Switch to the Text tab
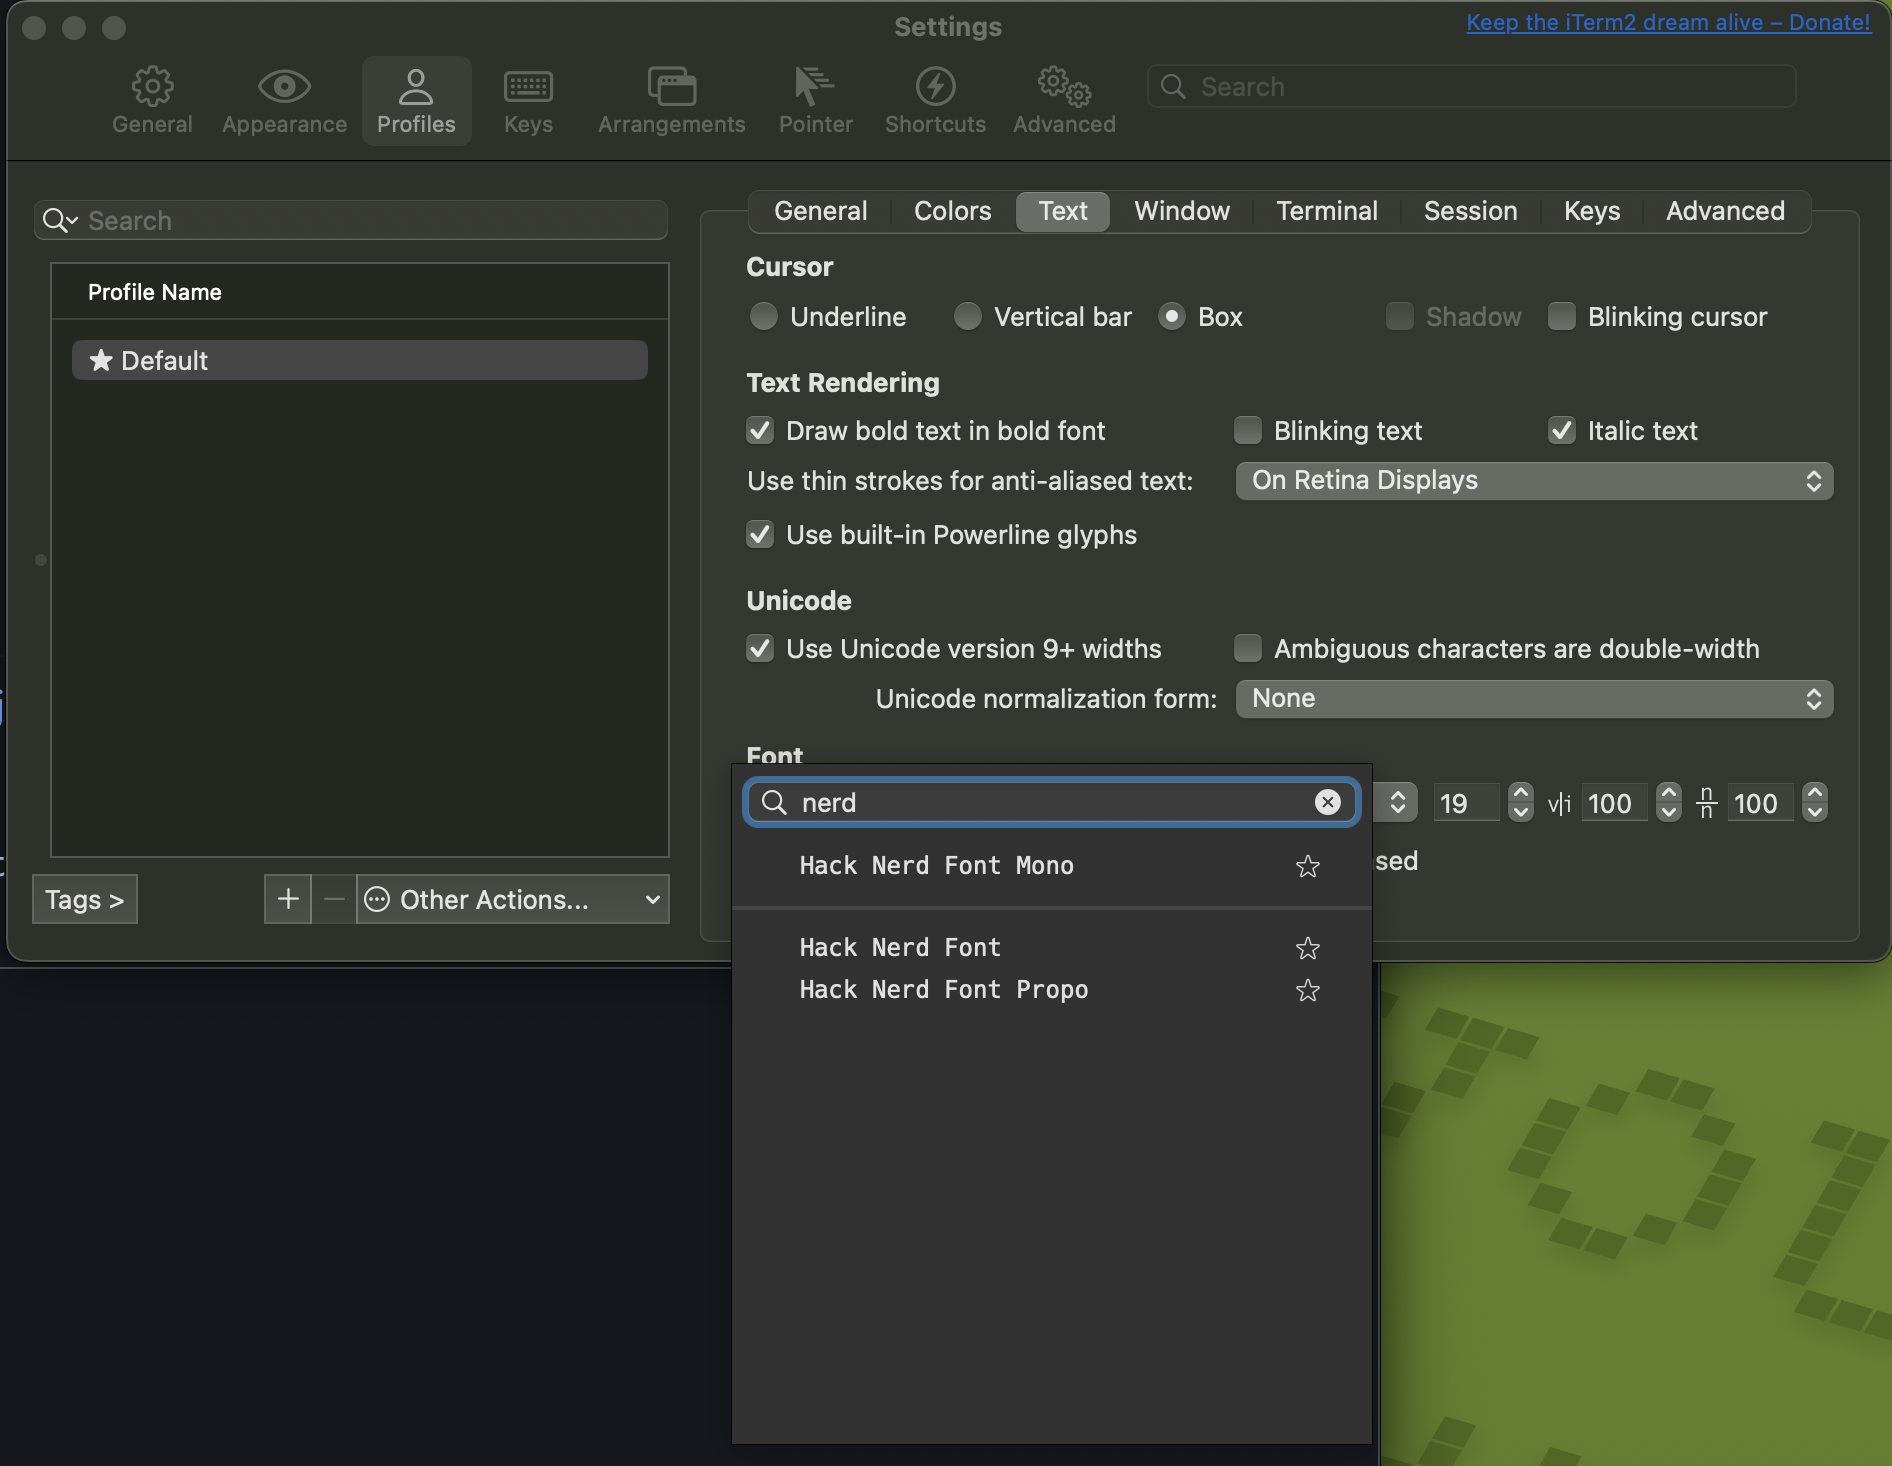The image size is (1892, 1466). tap(1062, 211)
